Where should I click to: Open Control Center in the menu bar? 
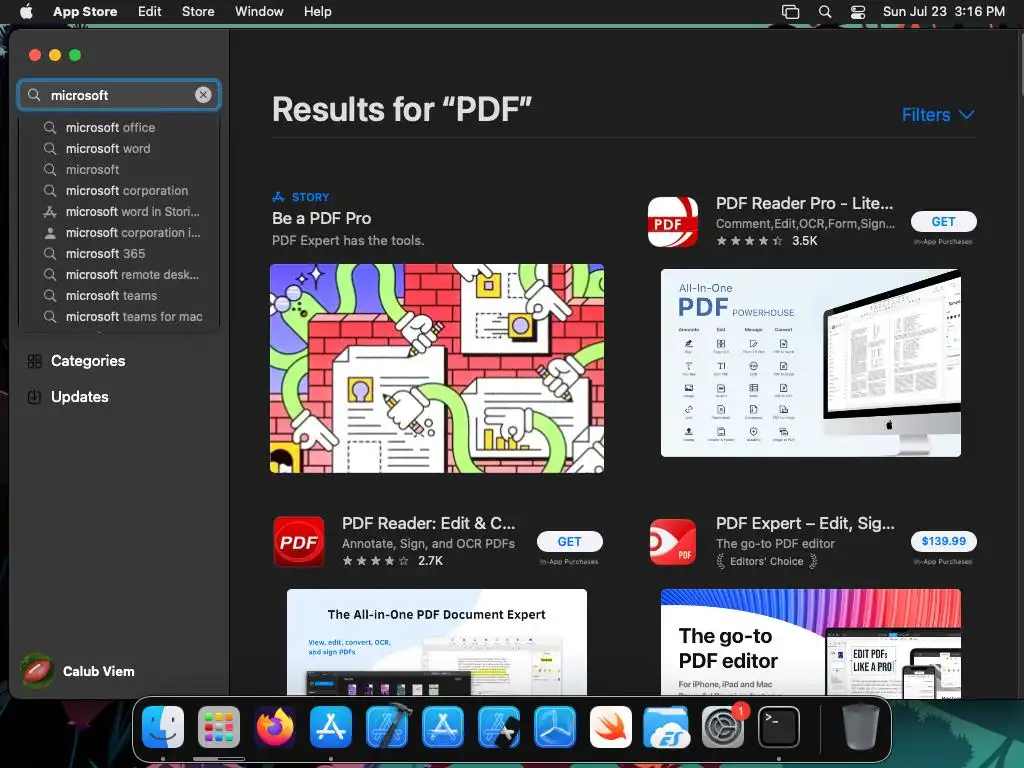(857, 12)
